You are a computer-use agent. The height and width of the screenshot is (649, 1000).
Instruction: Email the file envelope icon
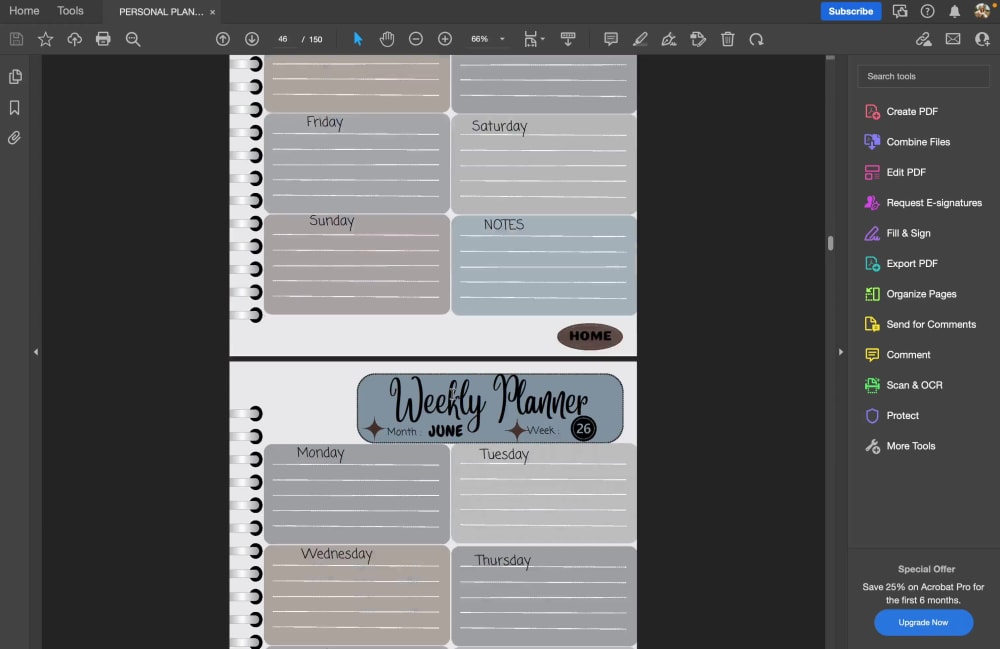(x=953, y=40)
